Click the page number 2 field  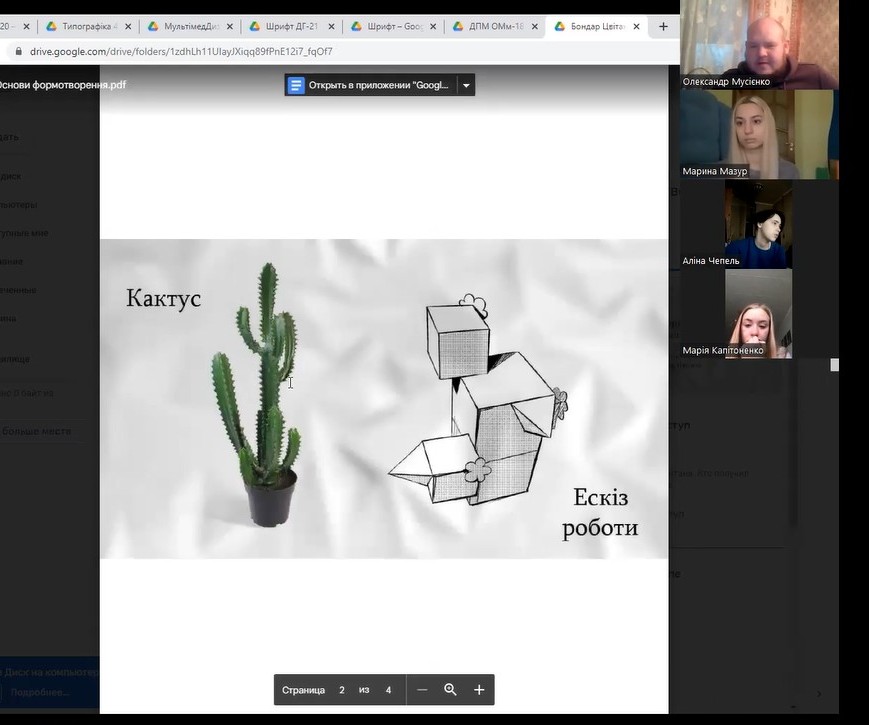click(x=342, y=690)
